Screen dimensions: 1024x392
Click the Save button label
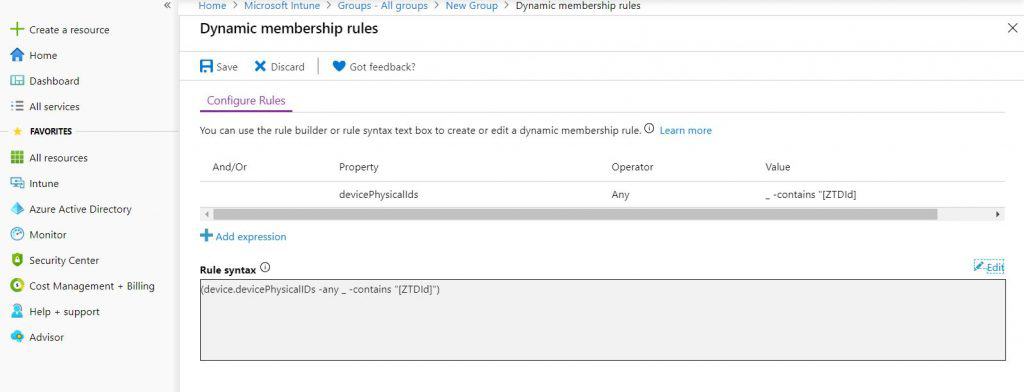point(227,67)
